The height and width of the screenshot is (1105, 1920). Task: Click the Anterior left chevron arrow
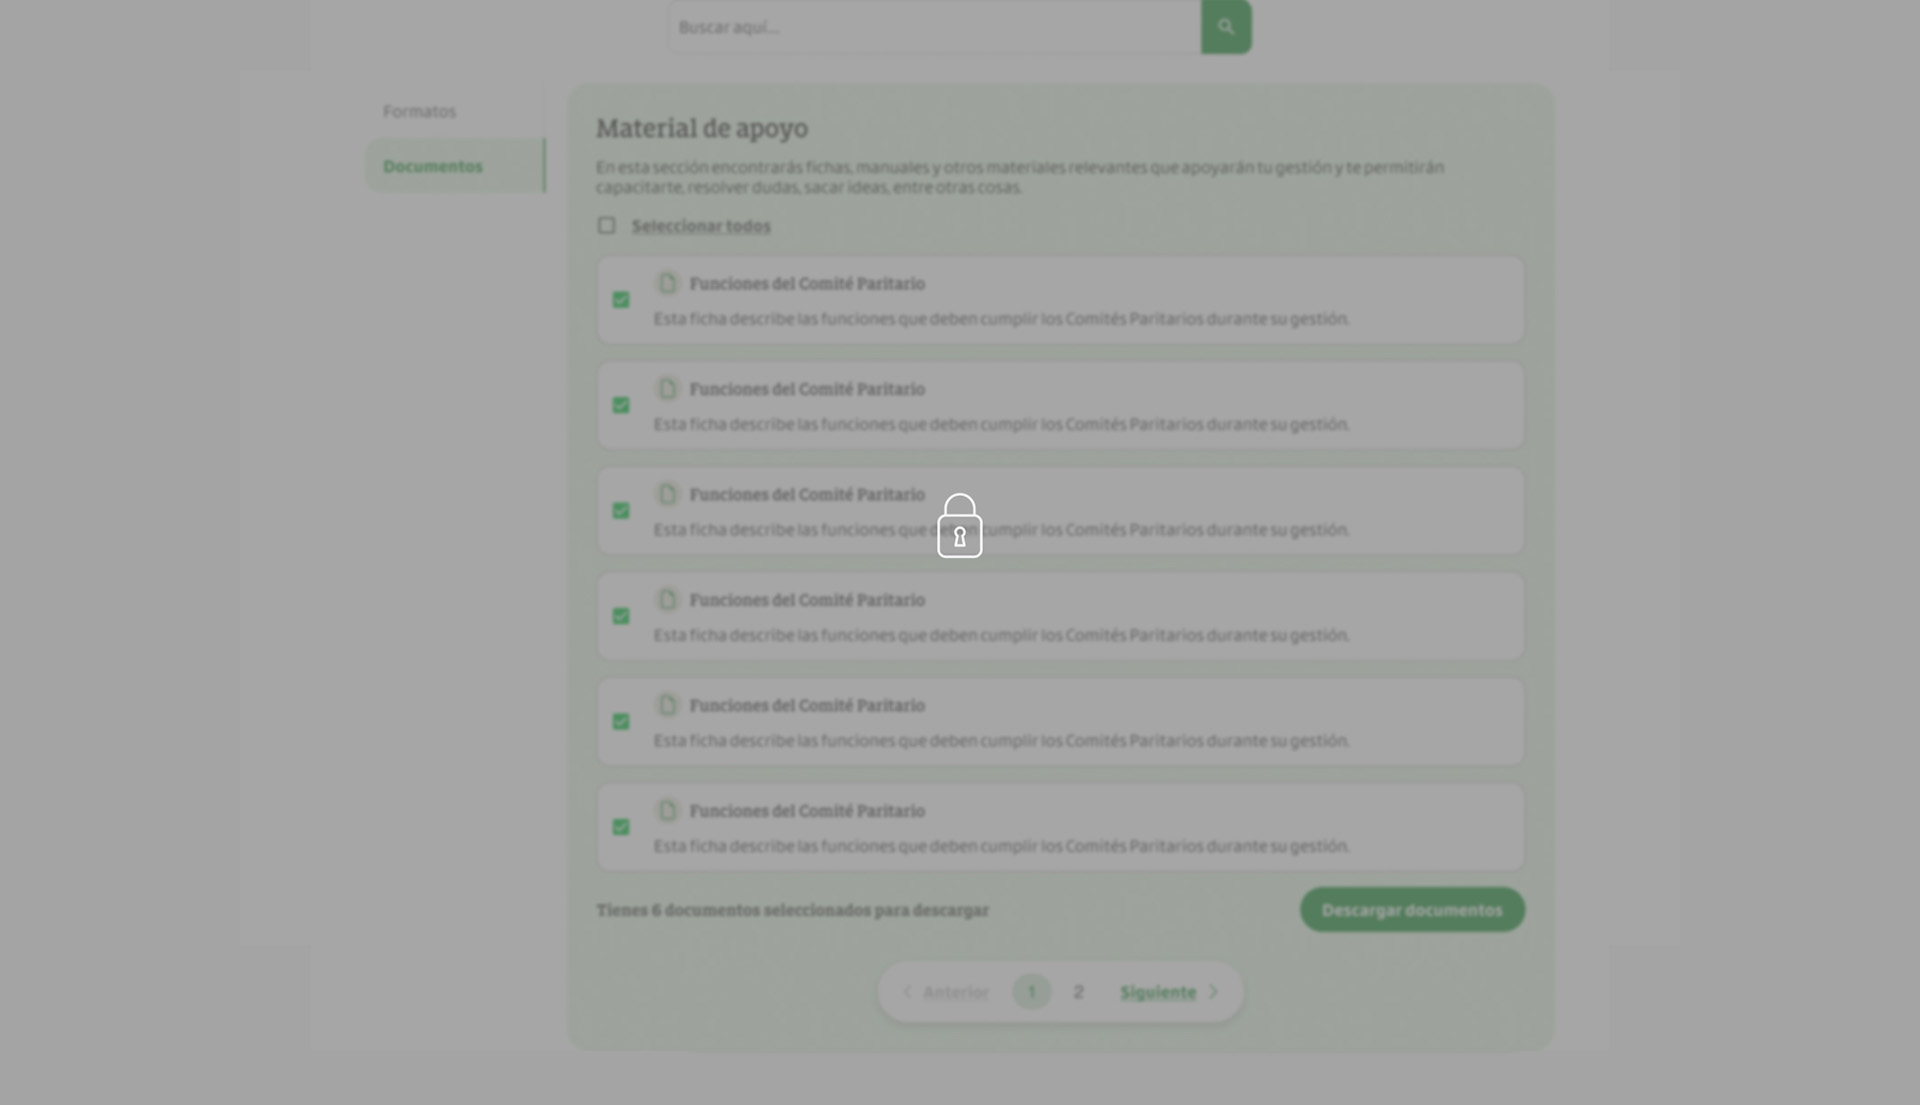[x=907, y=992]
